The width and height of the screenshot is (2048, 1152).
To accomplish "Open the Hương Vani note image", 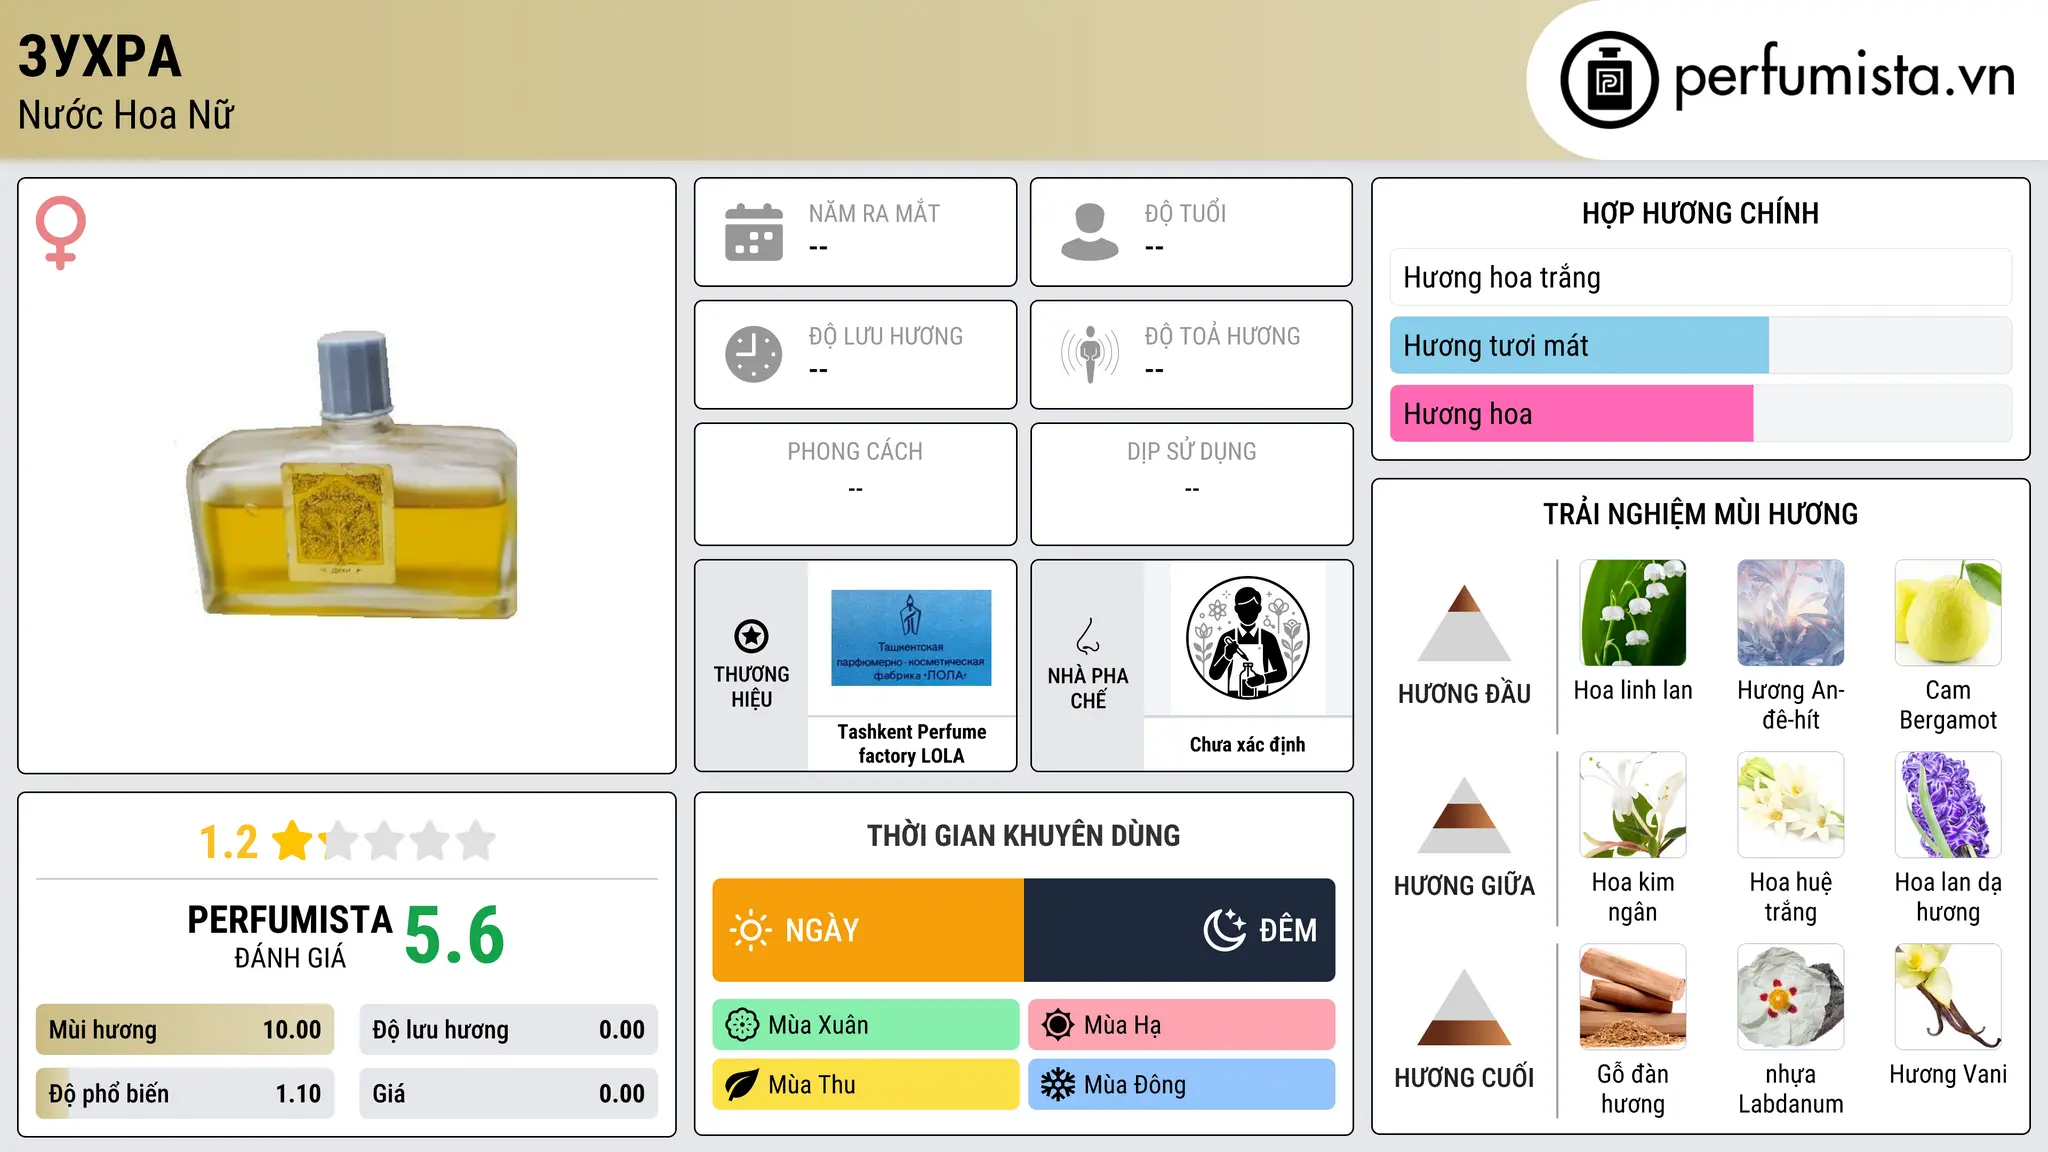I will 1948,997.
